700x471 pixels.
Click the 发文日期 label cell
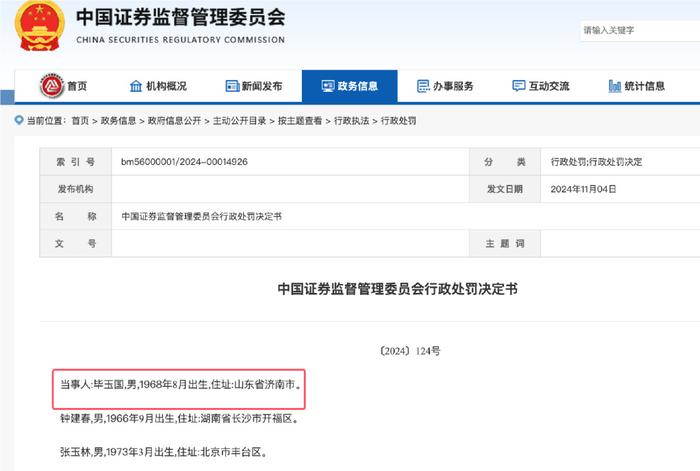pyautogui.click(x=505, y=189)
